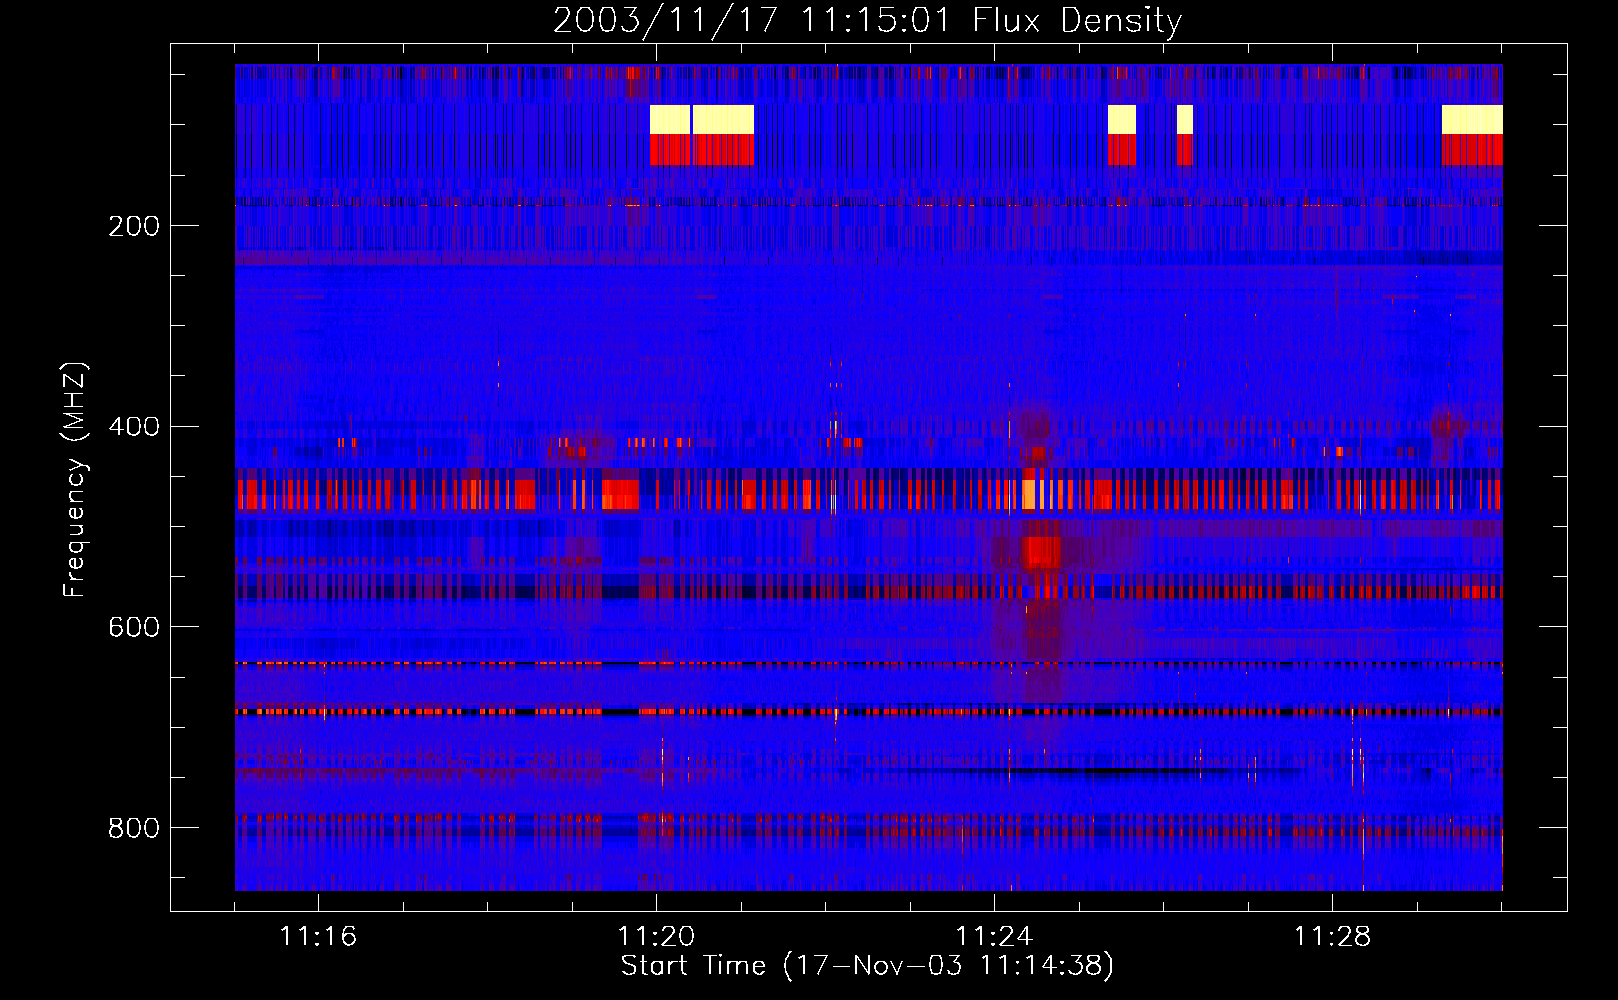Click the 11:28 time tick label

click(1332, 937)
